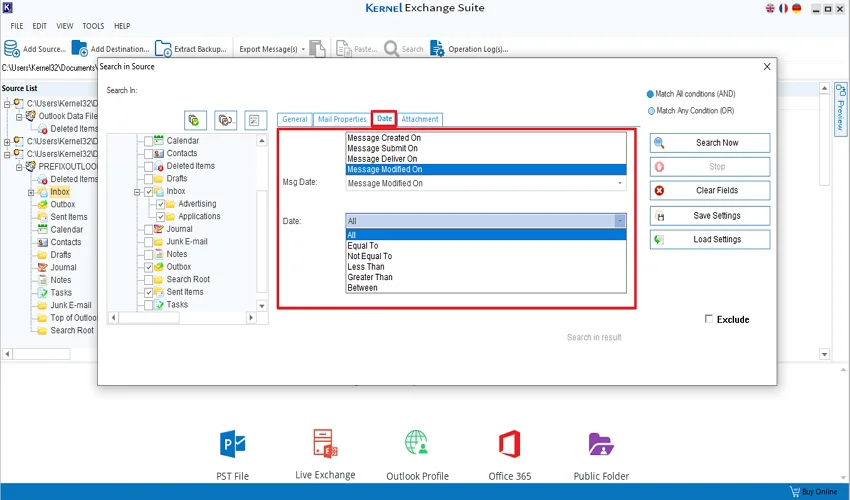Tick the Calendar folder checkbox
This screenshot has height=500, width=850.
(149, 141)
